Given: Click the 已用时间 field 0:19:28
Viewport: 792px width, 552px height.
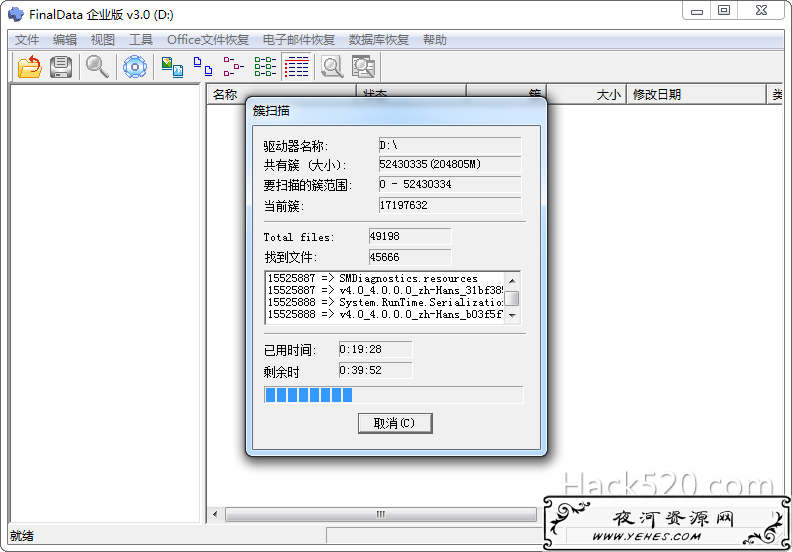Looking at the screenshot, I should pos(375,349).
